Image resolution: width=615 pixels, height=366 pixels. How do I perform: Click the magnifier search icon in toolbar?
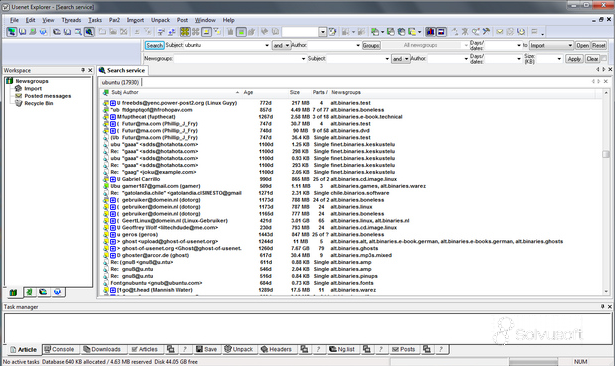tap(78, 32)
